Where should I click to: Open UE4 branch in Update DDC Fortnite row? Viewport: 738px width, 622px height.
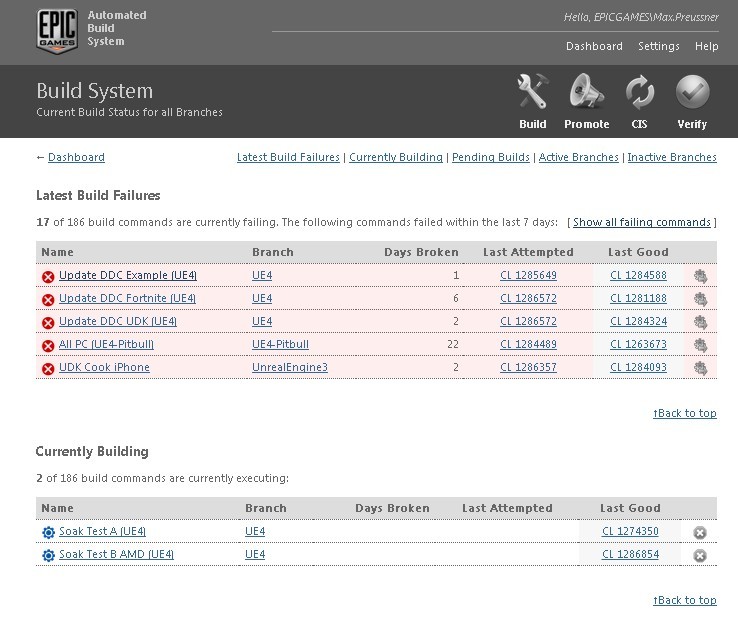(x=262, y=298)
